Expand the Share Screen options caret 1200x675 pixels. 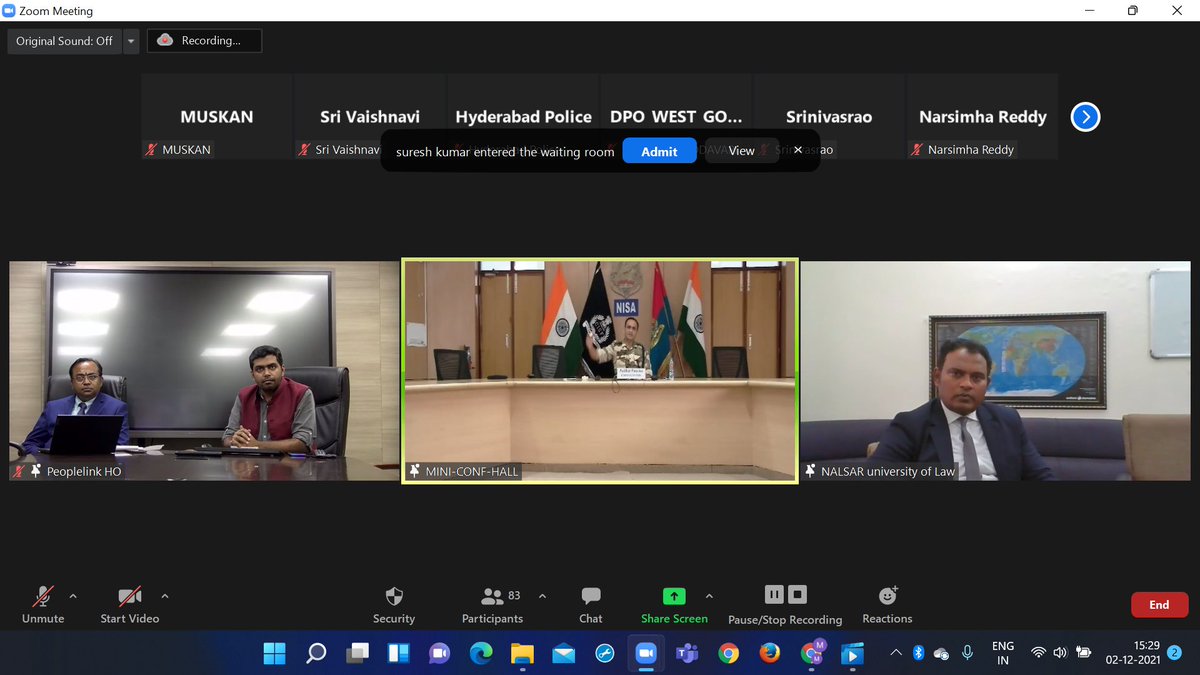pyautogui.click(x=709, y=596)
